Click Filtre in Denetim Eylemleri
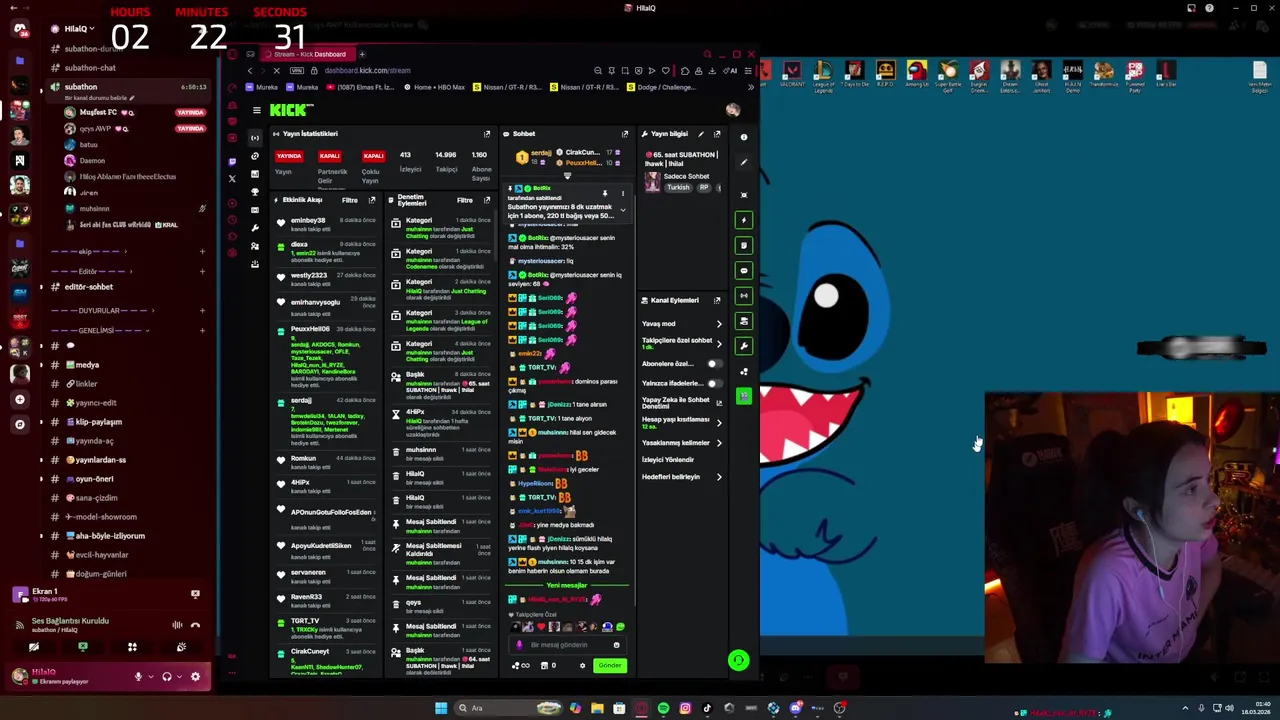Screen dimensions: 1280x720 pos(465,200)
